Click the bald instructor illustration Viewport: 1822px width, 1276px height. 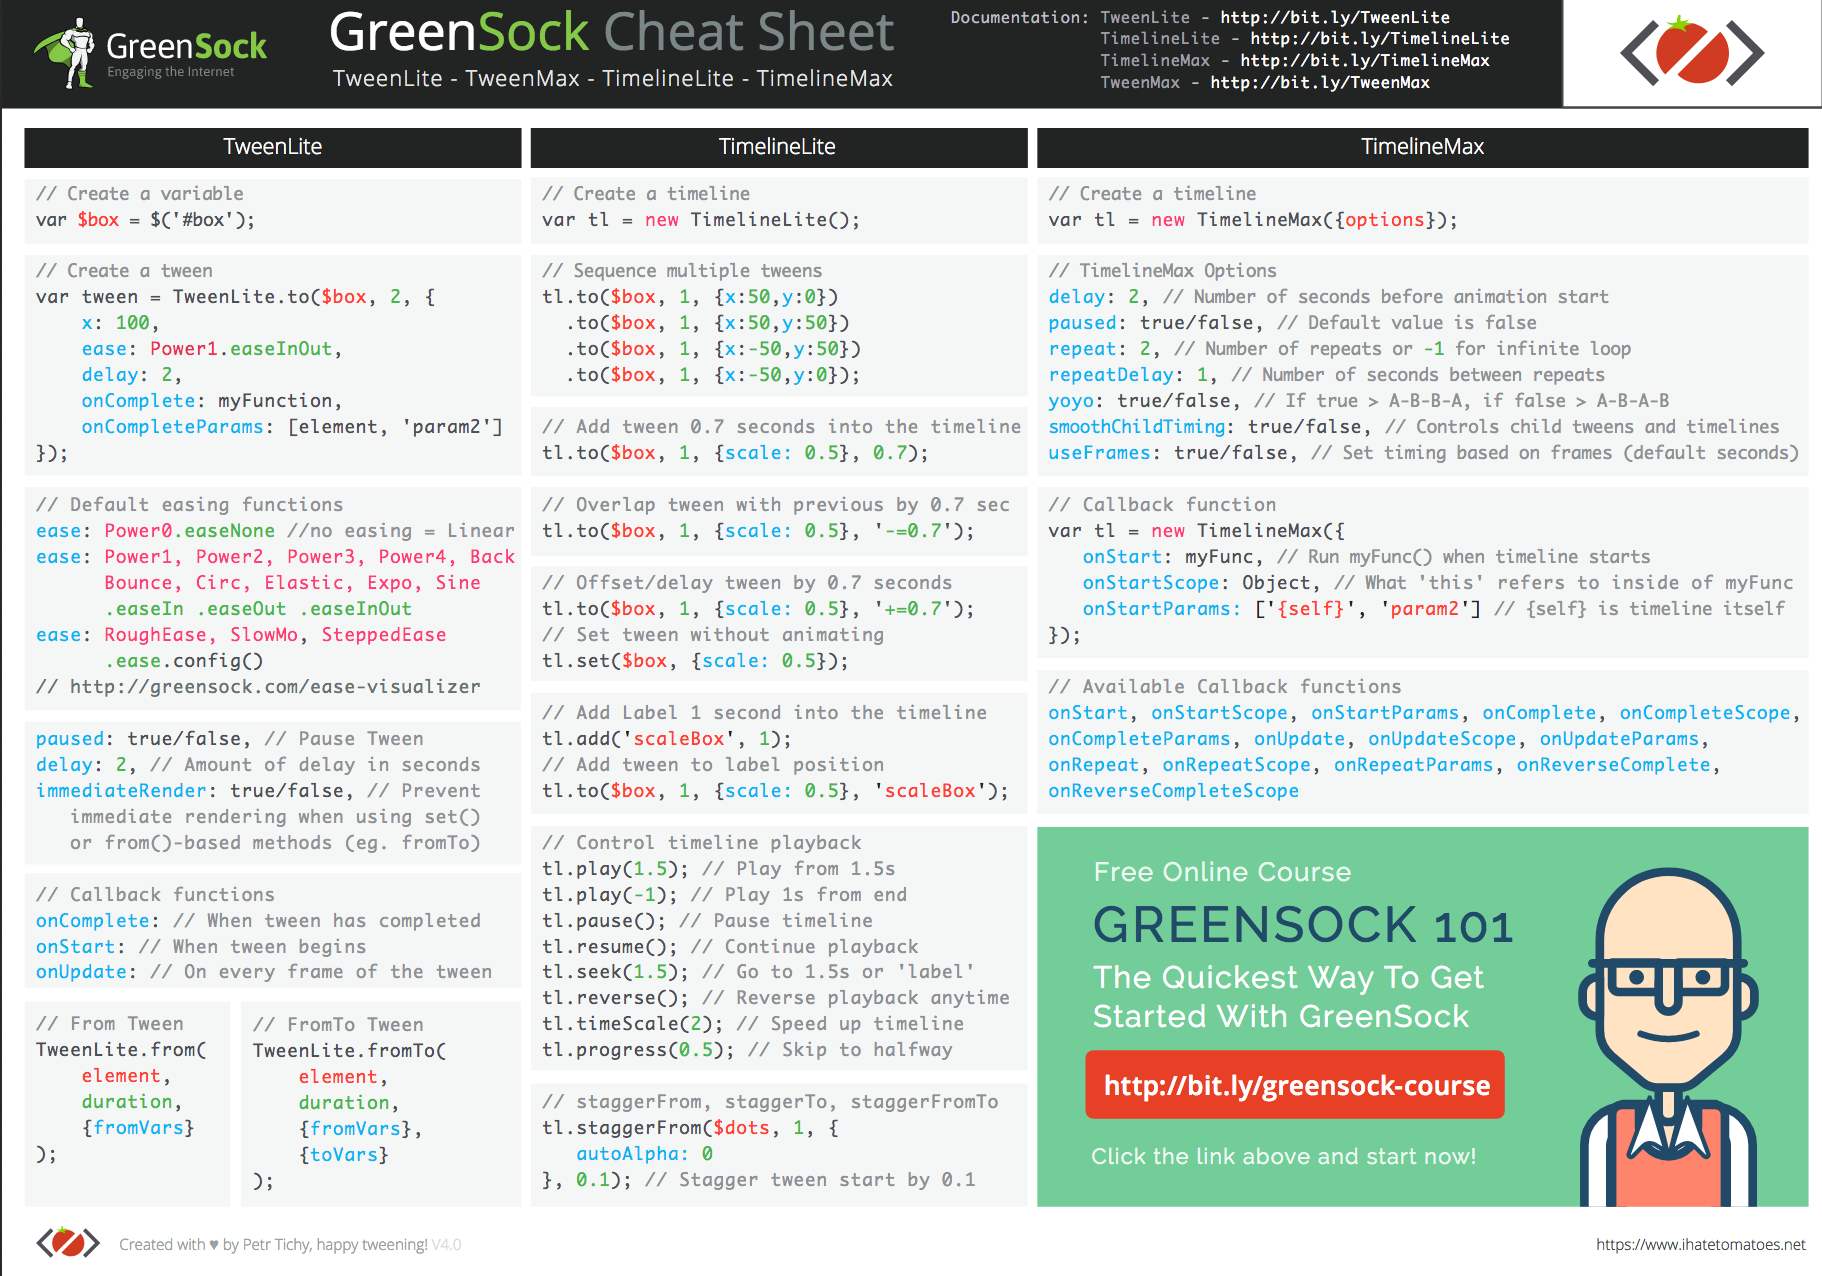click(x=1667, y=1036)
